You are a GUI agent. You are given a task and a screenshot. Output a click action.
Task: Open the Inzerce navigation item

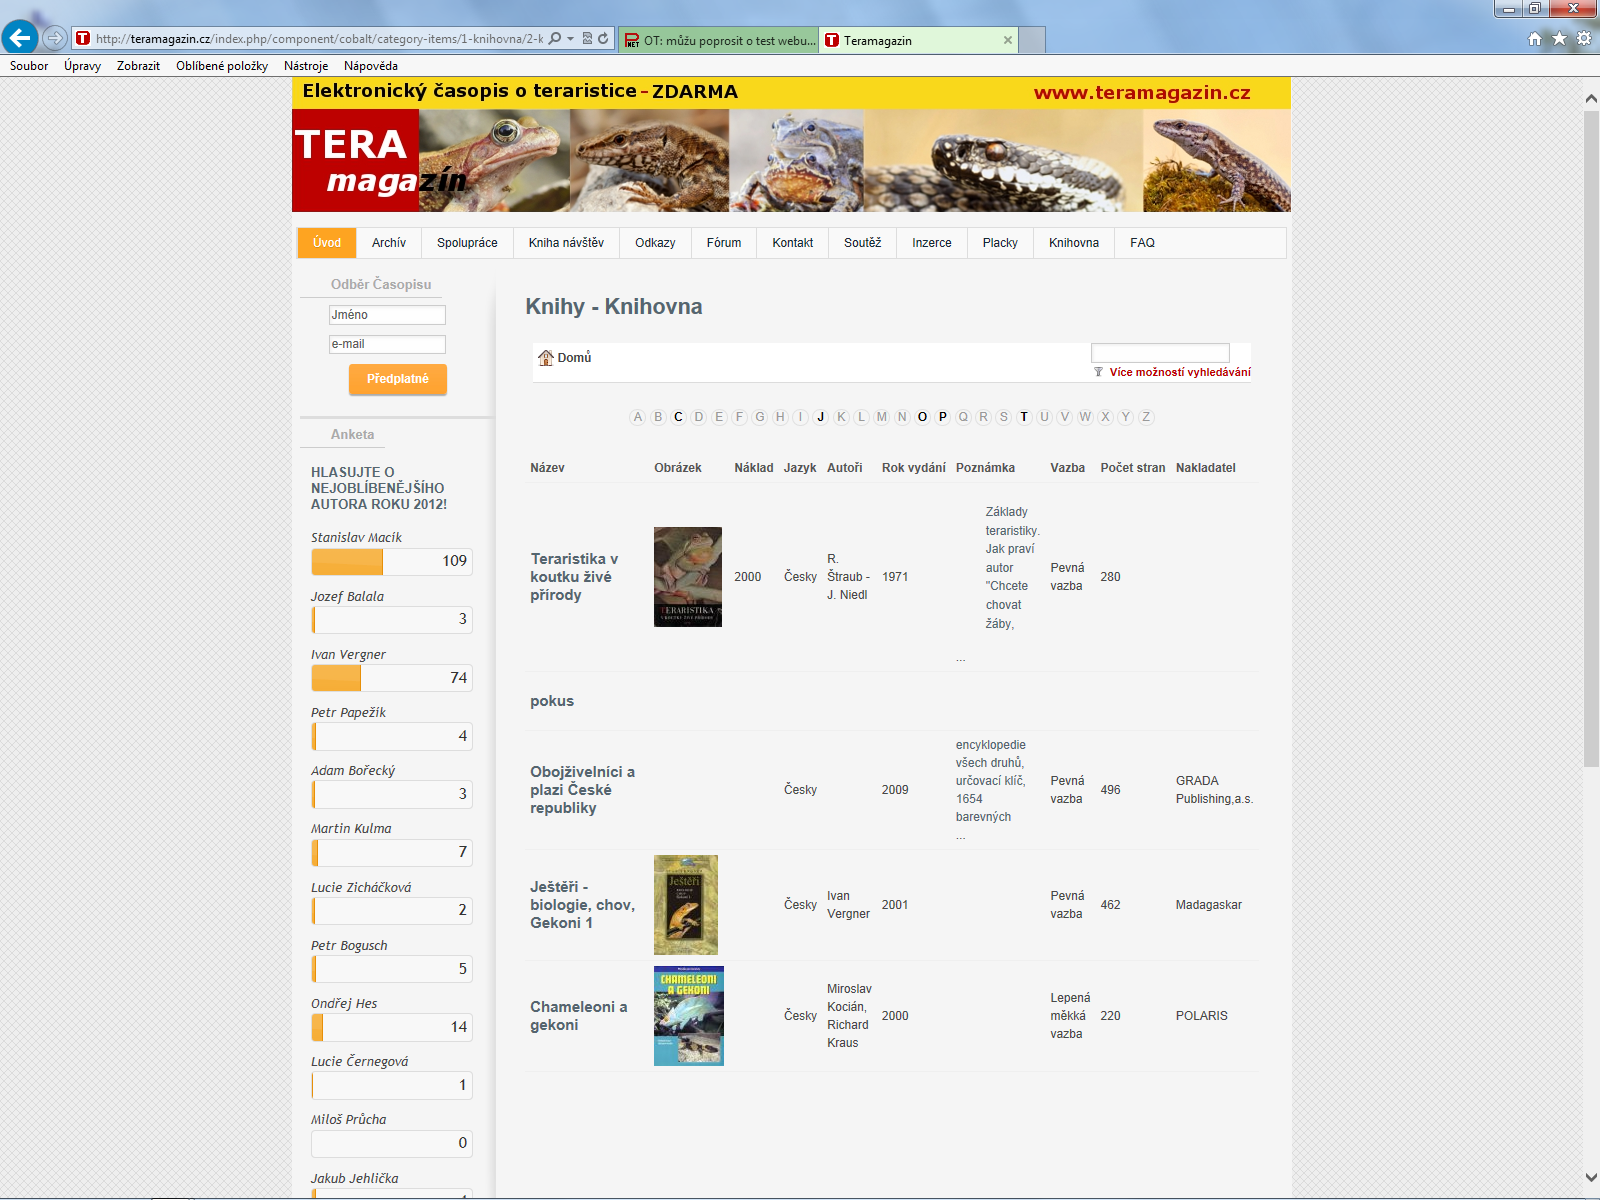[x=932, y=243]
